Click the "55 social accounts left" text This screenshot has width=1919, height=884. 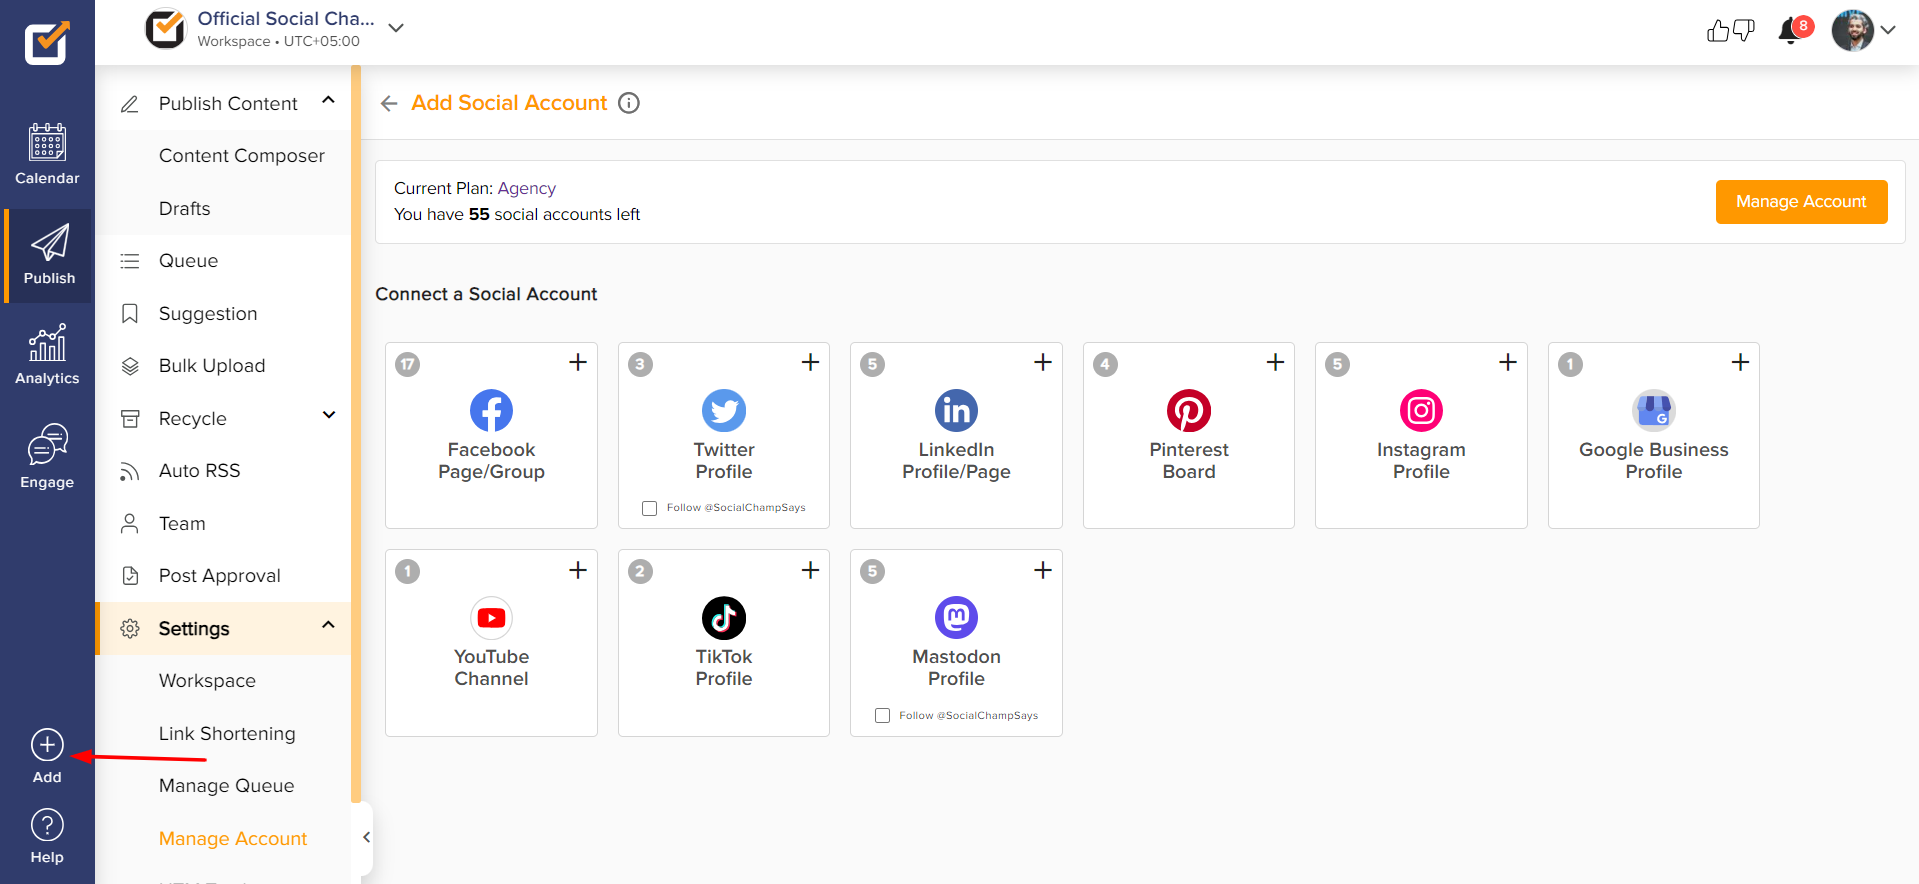tap(554, 214)
